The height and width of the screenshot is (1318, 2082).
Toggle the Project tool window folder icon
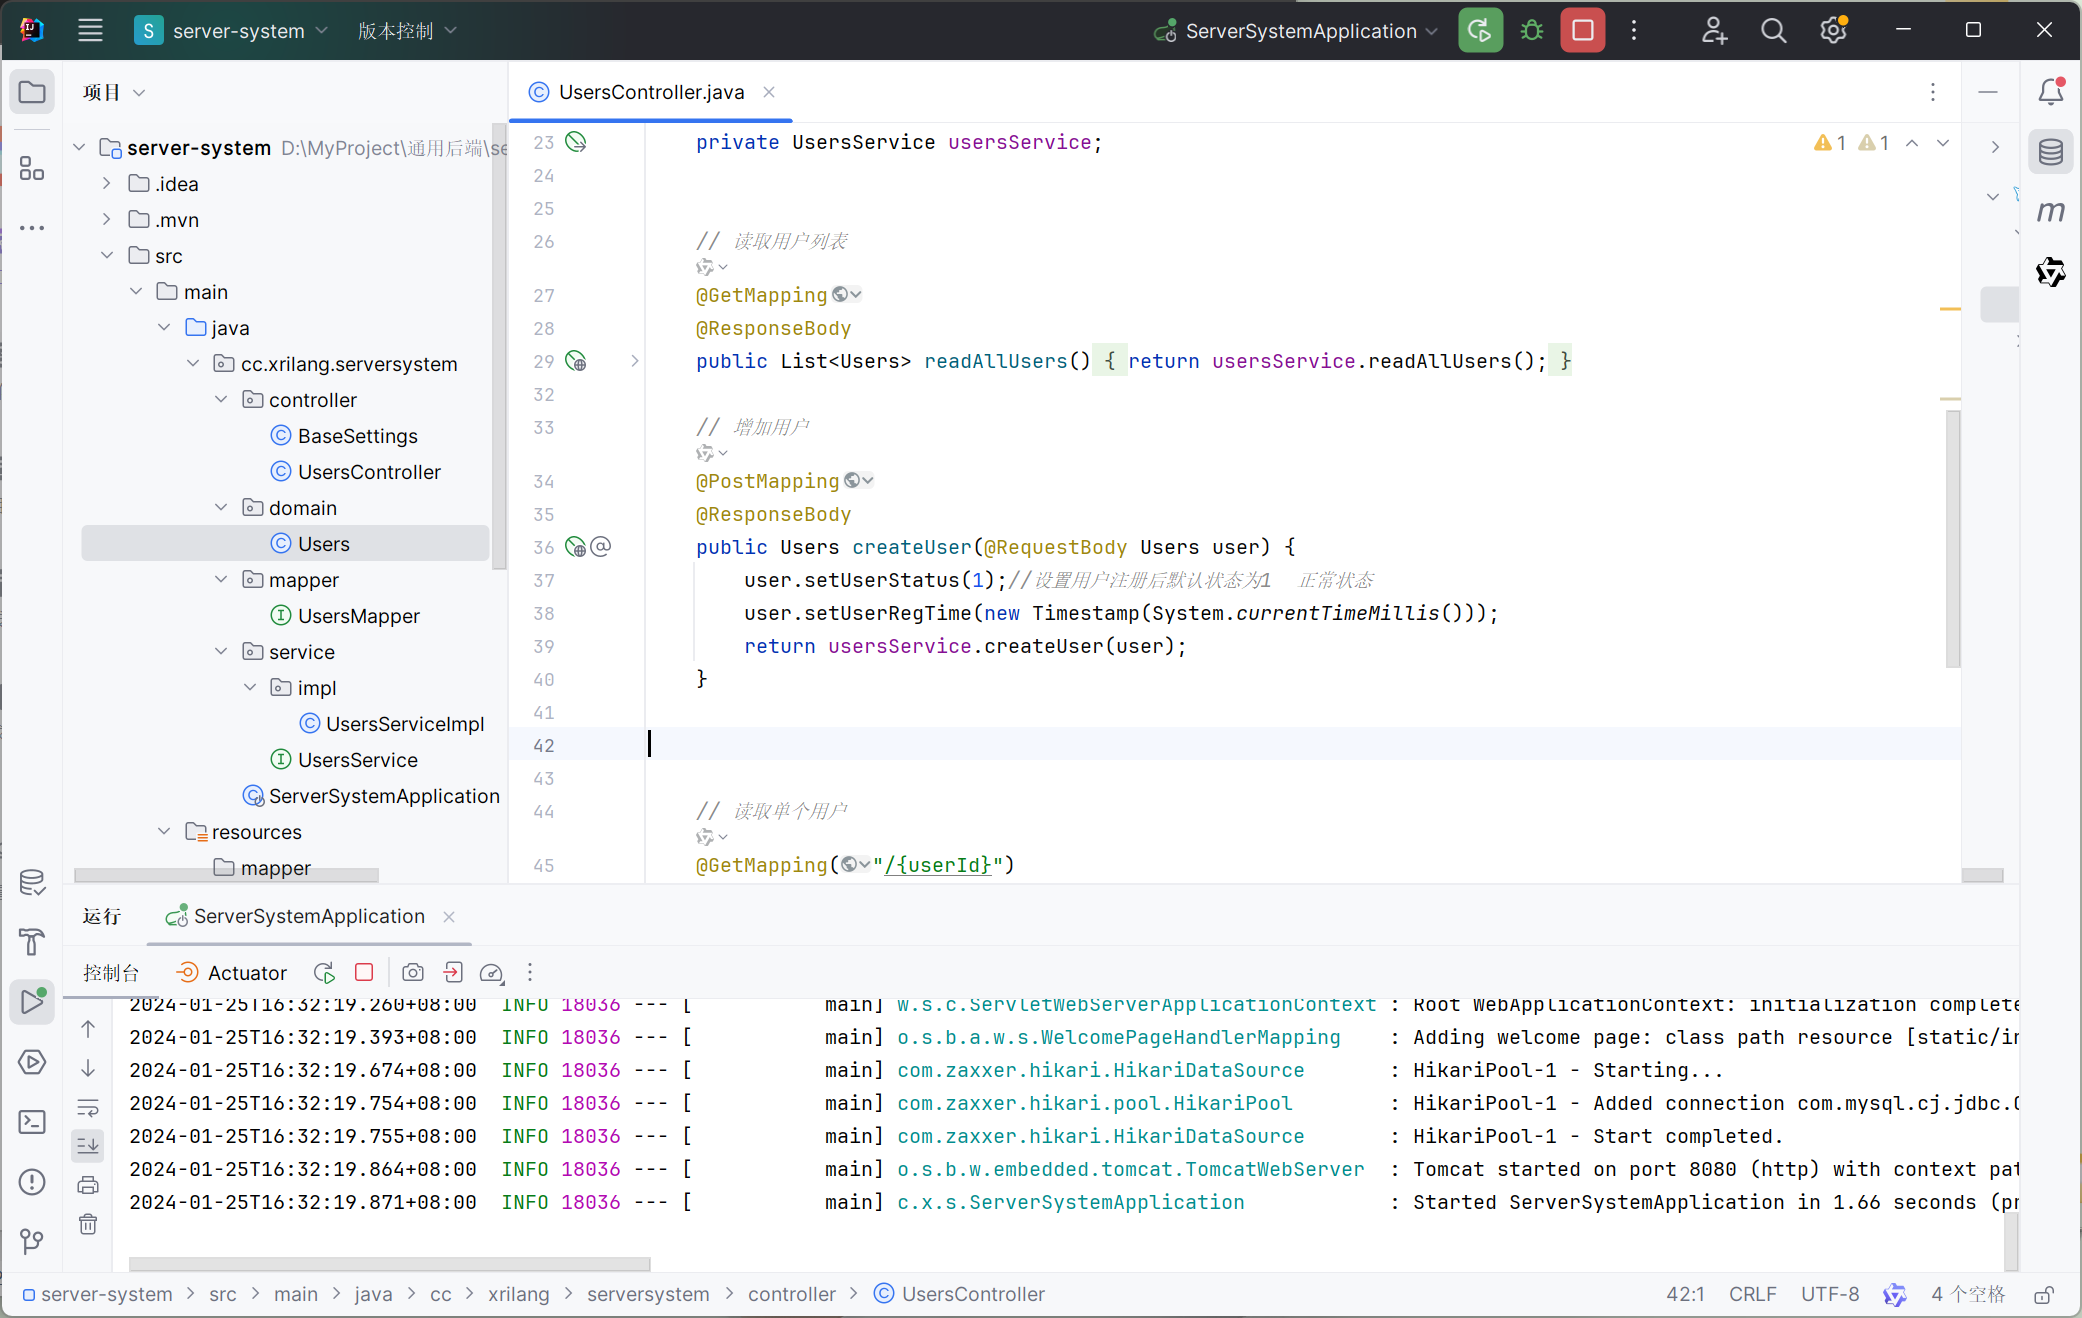point(32,93)
